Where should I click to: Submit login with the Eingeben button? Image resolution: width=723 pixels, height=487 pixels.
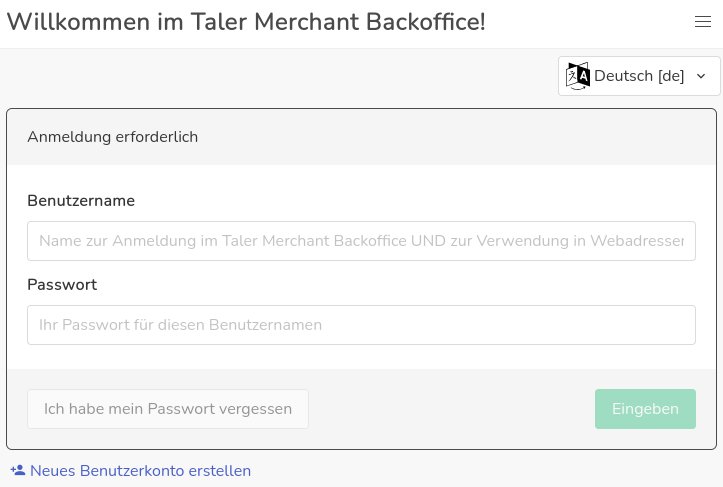pos(645,409)
